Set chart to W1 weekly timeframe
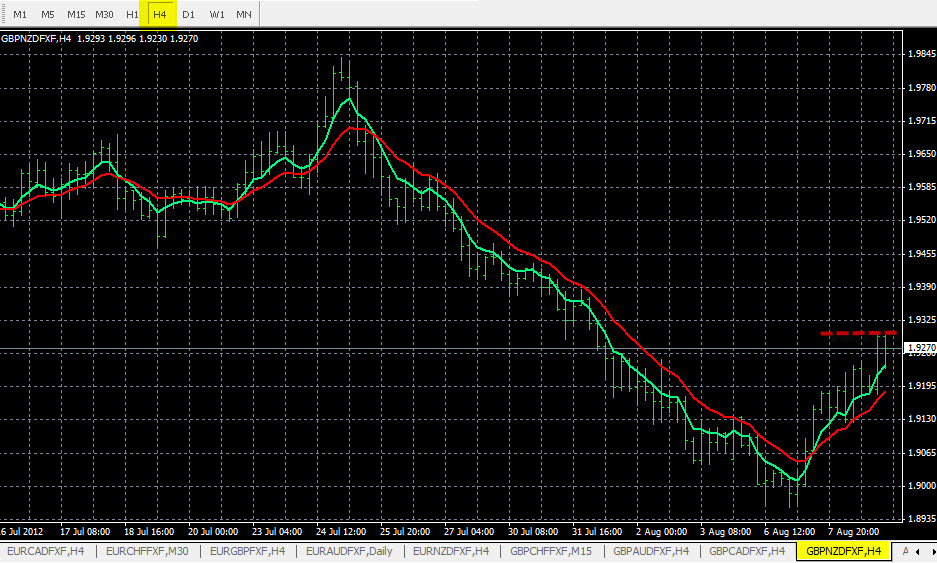This screenshot has width=937, height=563. 216,14
